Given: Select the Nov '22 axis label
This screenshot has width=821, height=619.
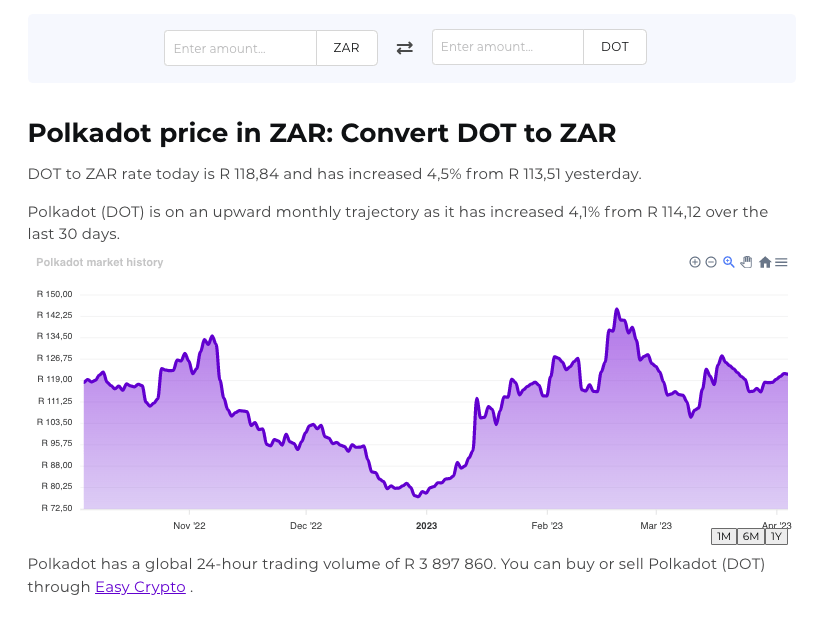Looking at the screenshot, I should [188, 525].
